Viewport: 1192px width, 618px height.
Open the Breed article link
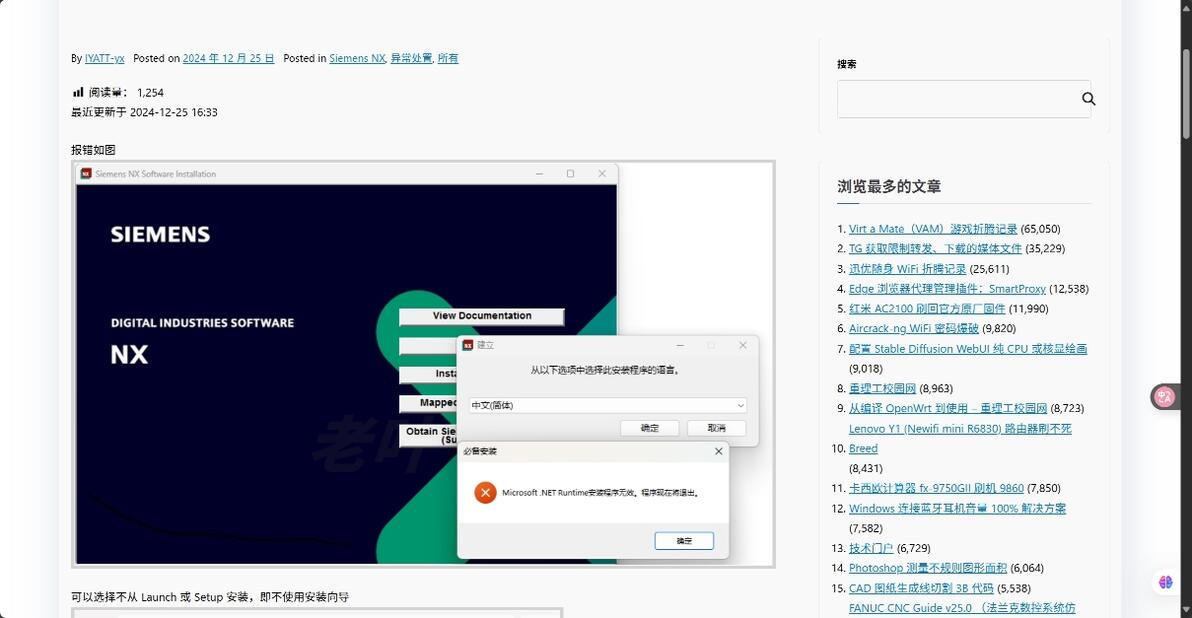tap(863, 448)
